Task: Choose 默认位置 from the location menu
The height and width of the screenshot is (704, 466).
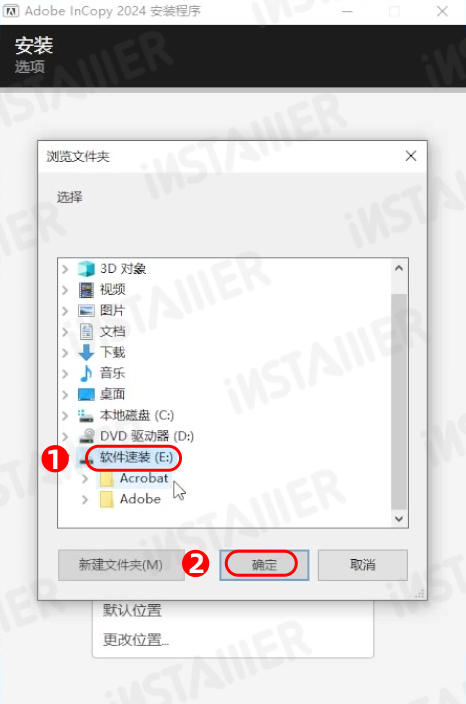Action: click(x=132, y=610)
